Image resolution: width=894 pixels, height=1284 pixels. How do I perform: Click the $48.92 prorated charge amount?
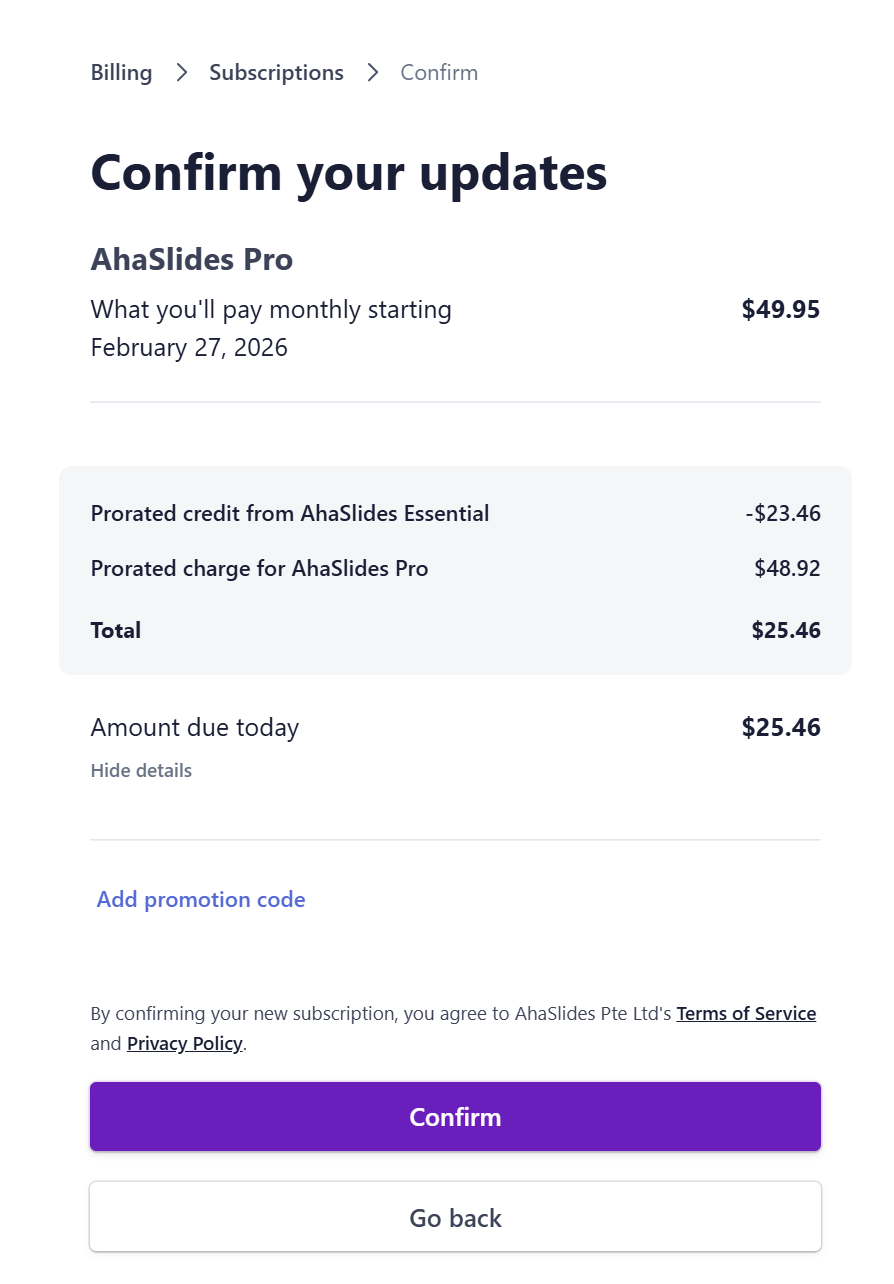(787, 569)
